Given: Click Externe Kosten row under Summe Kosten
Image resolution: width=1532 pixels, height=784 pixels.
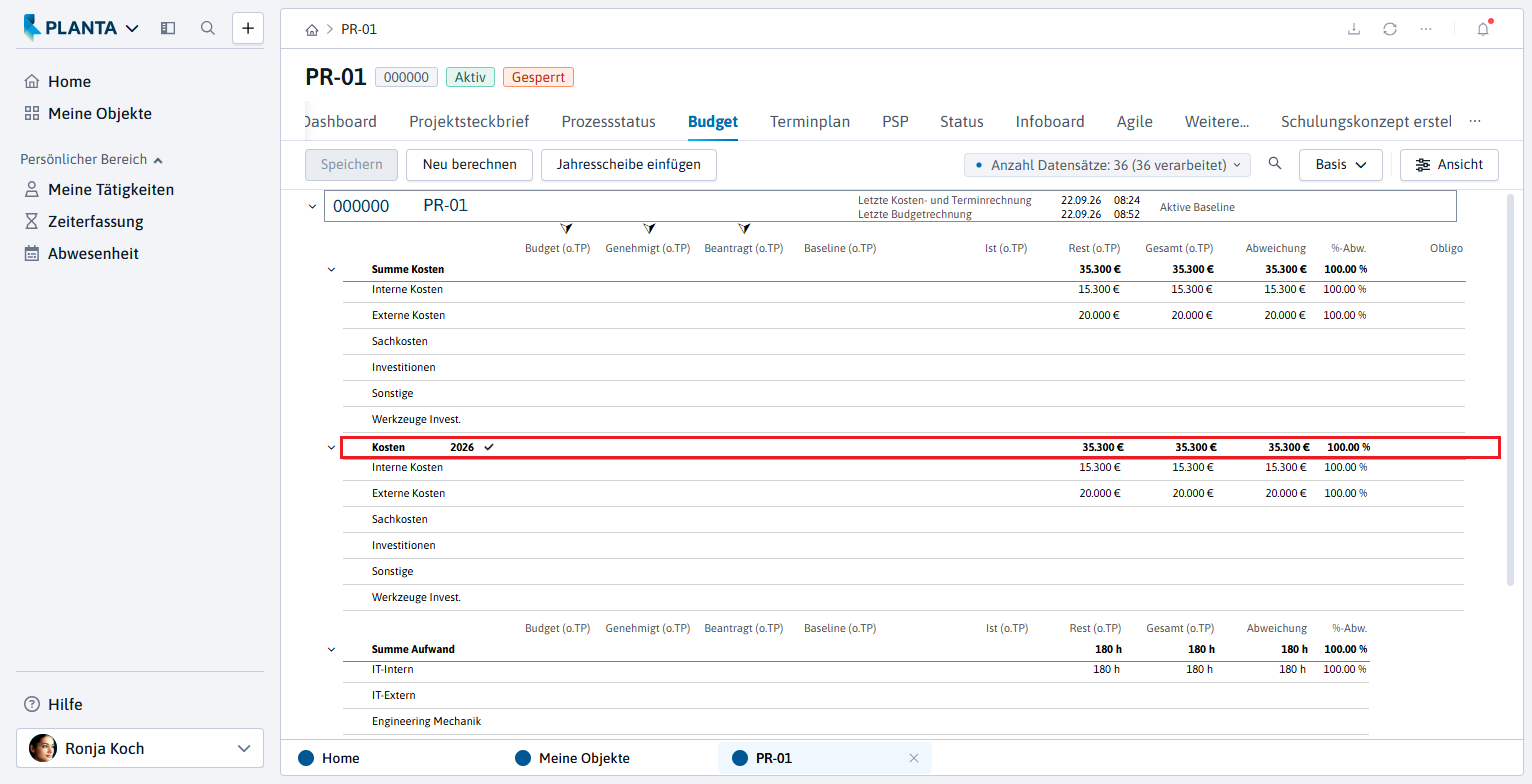Looking at the screenshot, I should pos(904,316).
